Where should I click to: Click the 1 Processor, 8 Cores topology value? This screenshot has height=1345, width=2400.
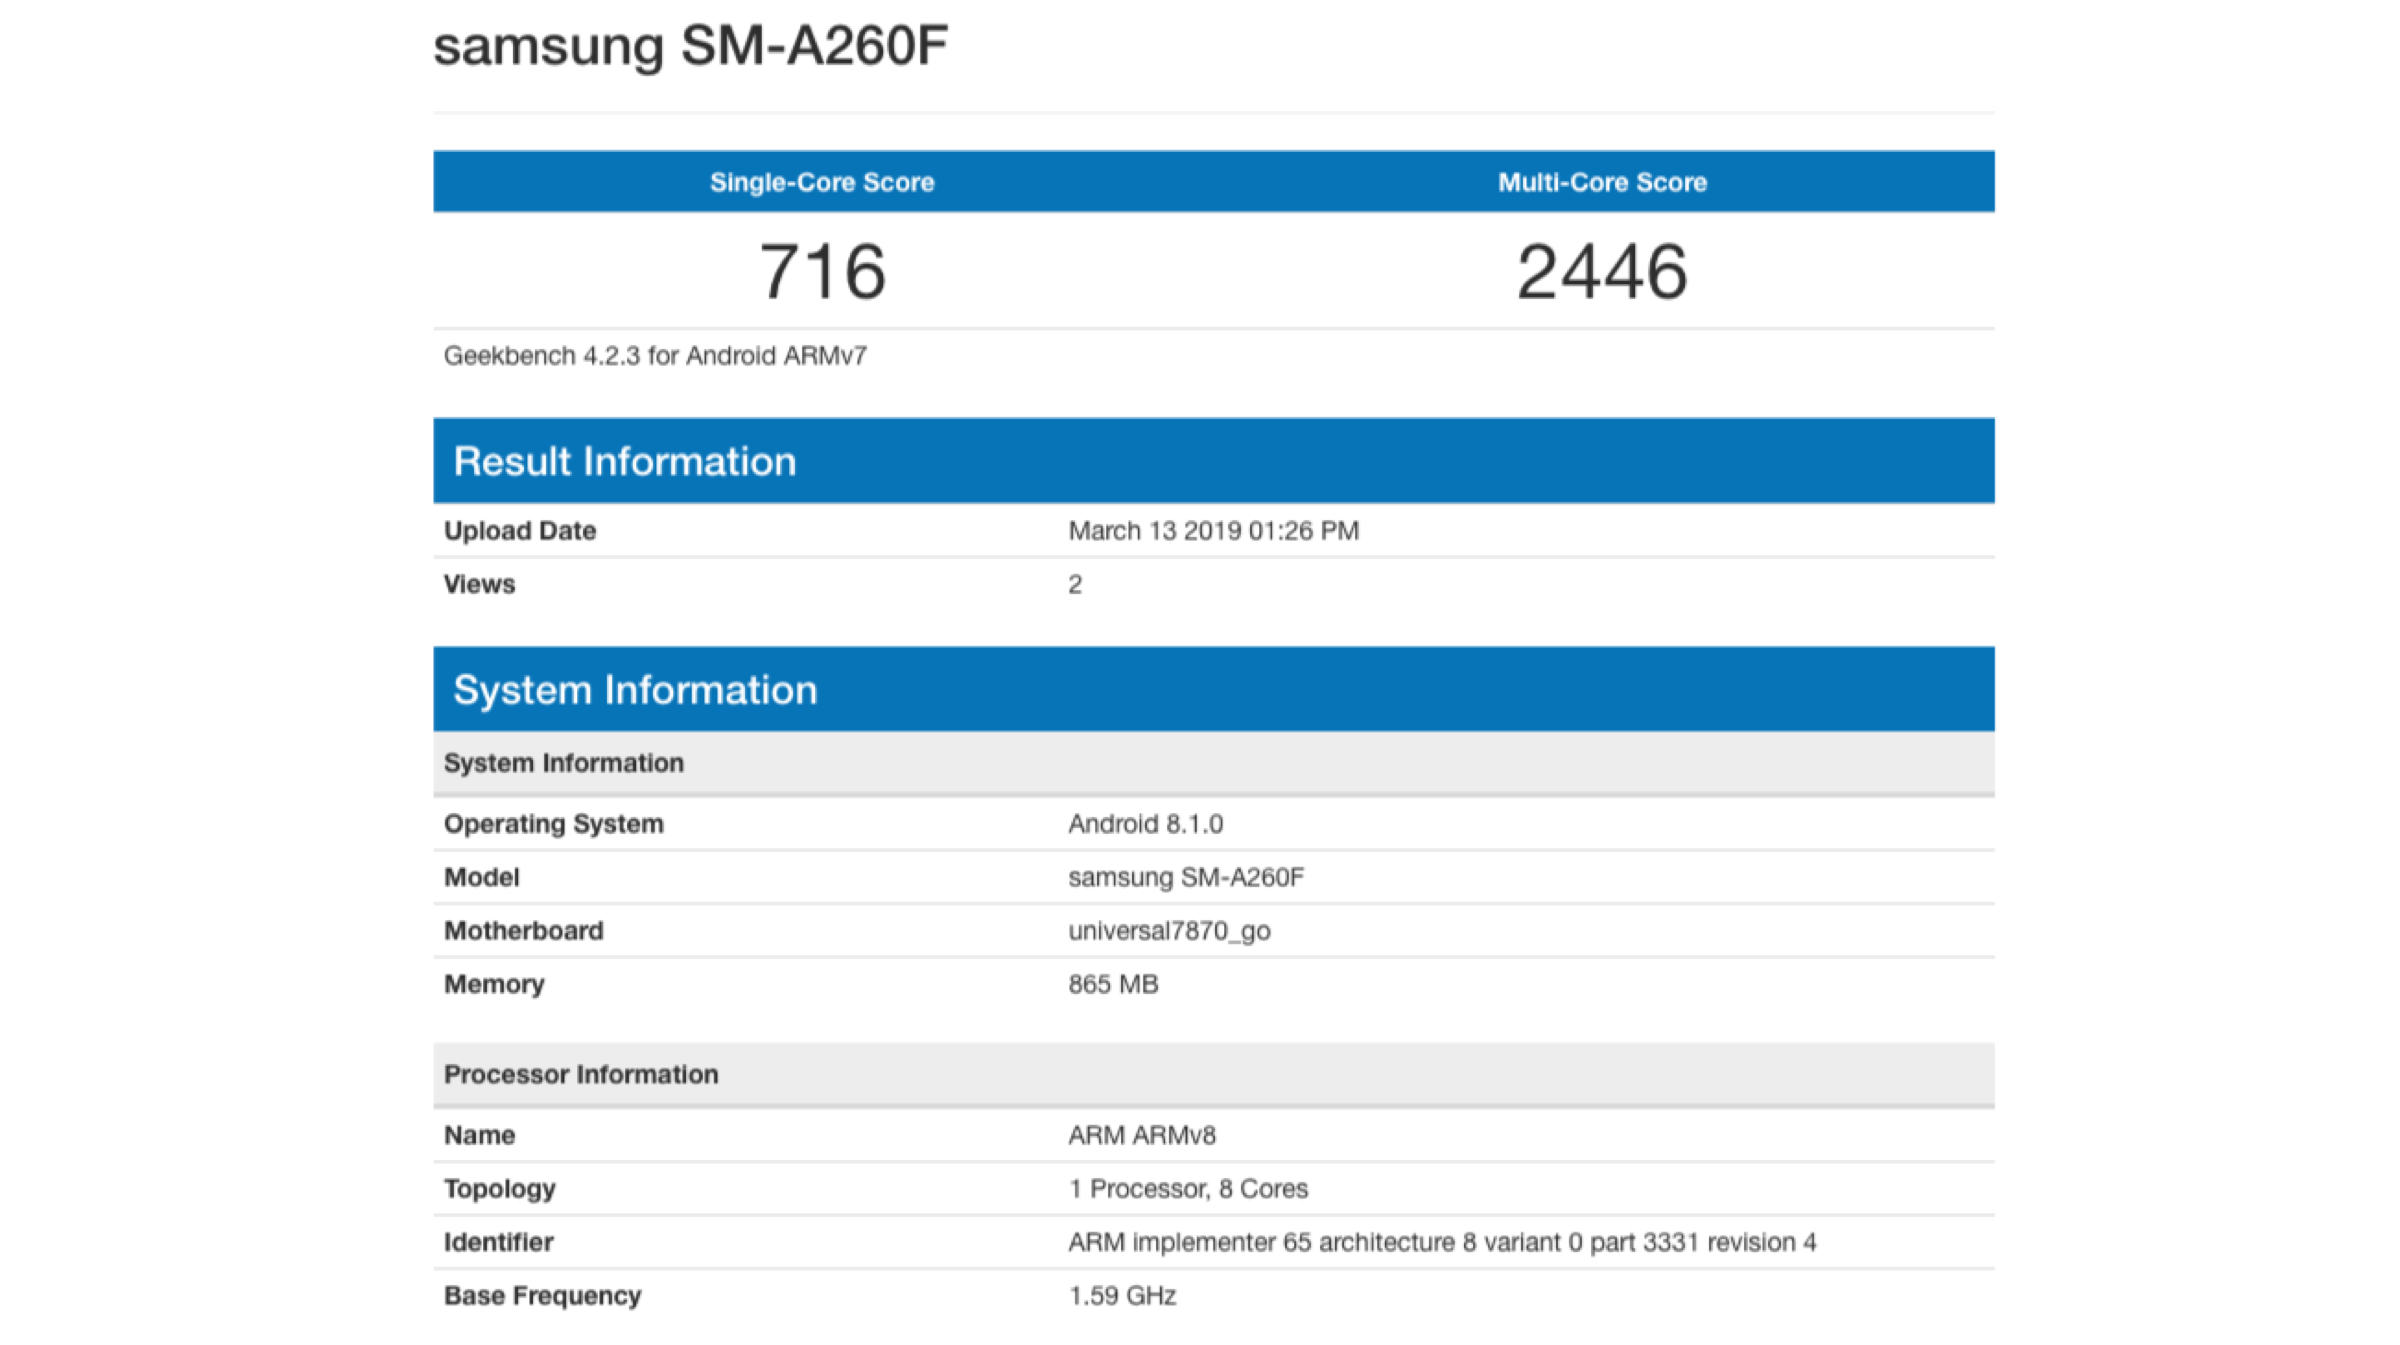(x=1188, y=1189)
